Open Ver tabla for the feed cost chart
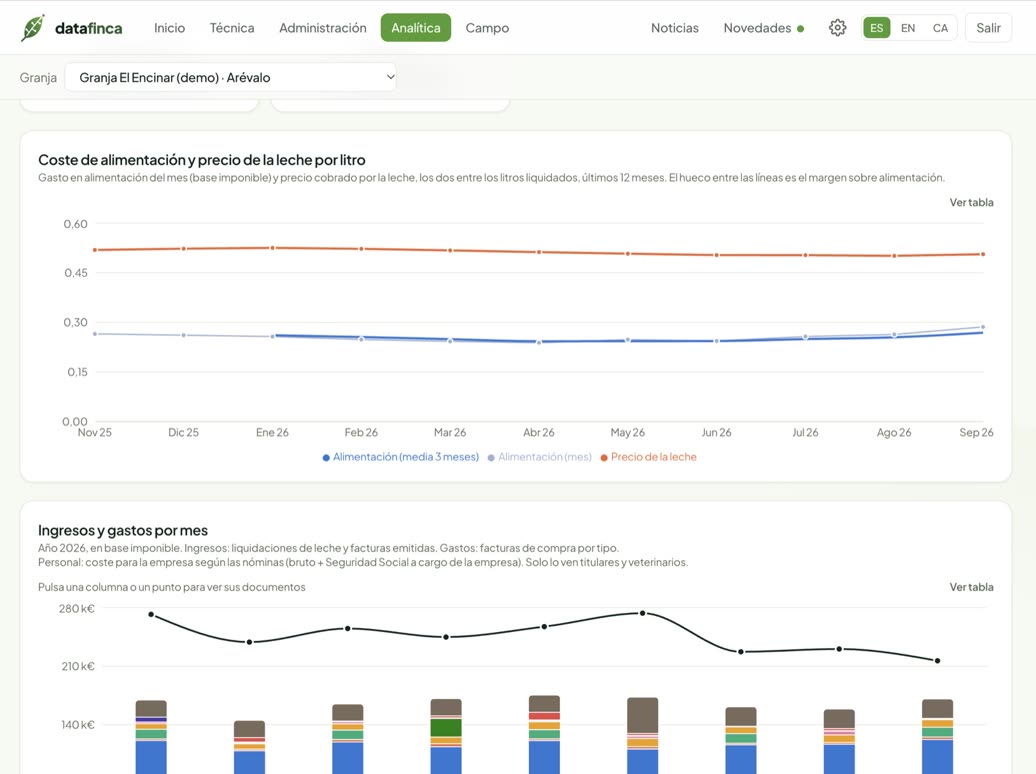This screenshot has height=774, width=1036. click(971, 202)
